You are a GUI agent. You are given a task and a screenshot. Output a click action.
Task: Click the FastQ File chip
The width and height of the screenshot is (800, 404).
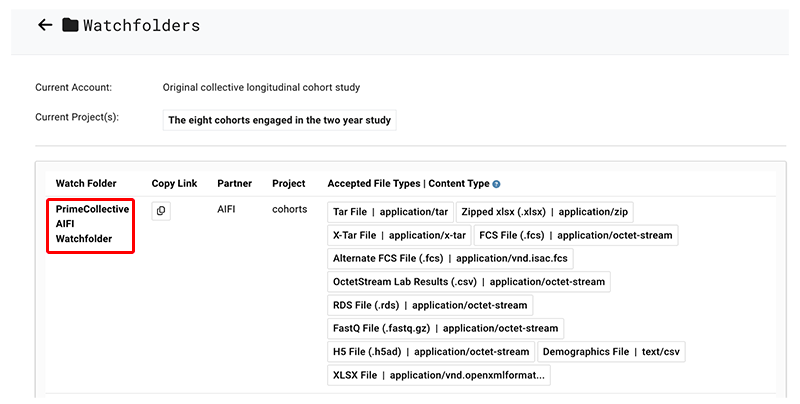[x=445, y=328]
